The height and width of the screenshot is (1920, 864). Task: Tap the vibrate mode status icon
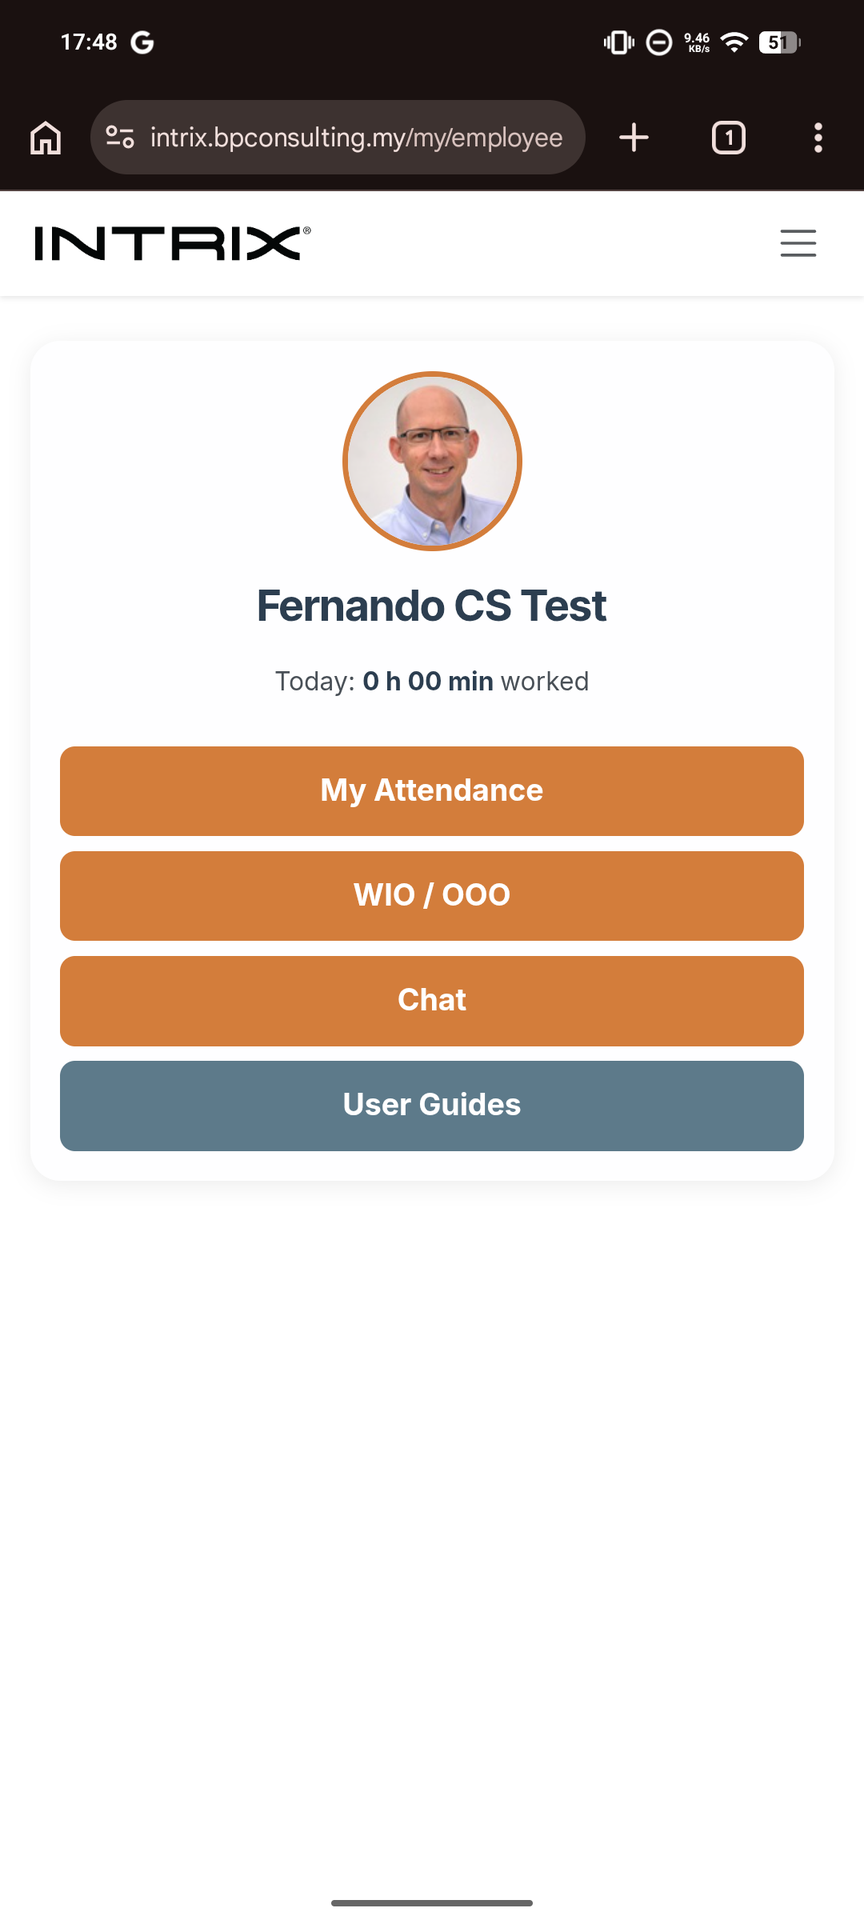pyautogui.click(x=619, y=42)
